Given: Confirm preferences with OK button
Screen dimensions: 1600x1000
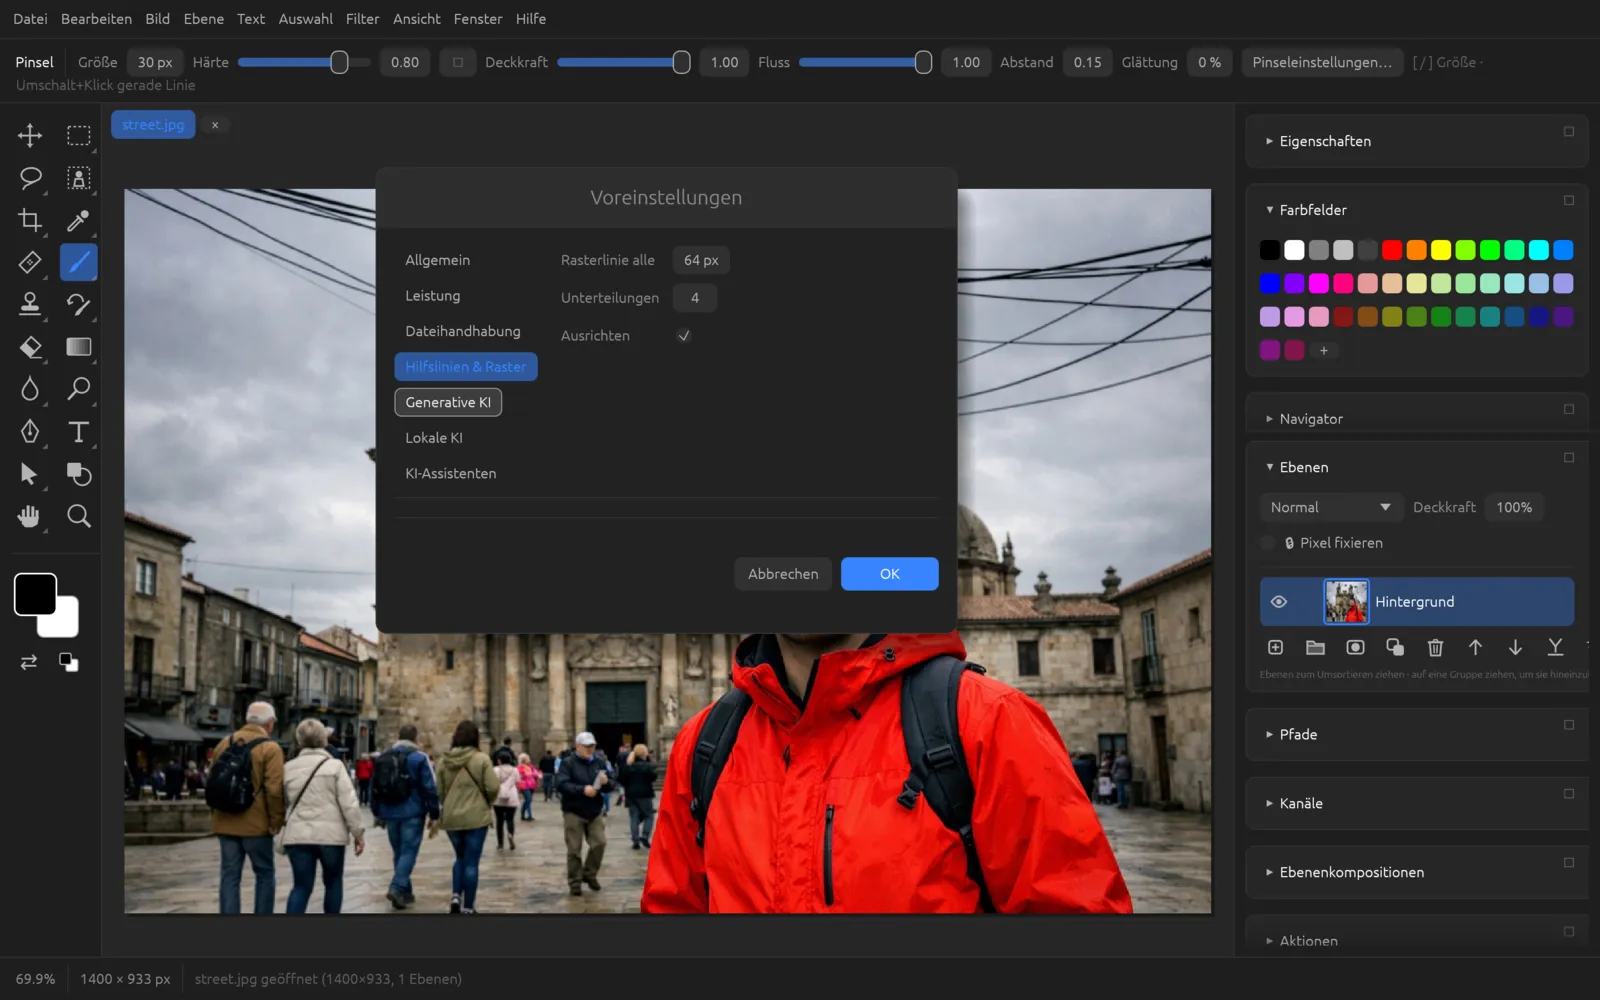Looking at the screenshot, I should point(889,574).
